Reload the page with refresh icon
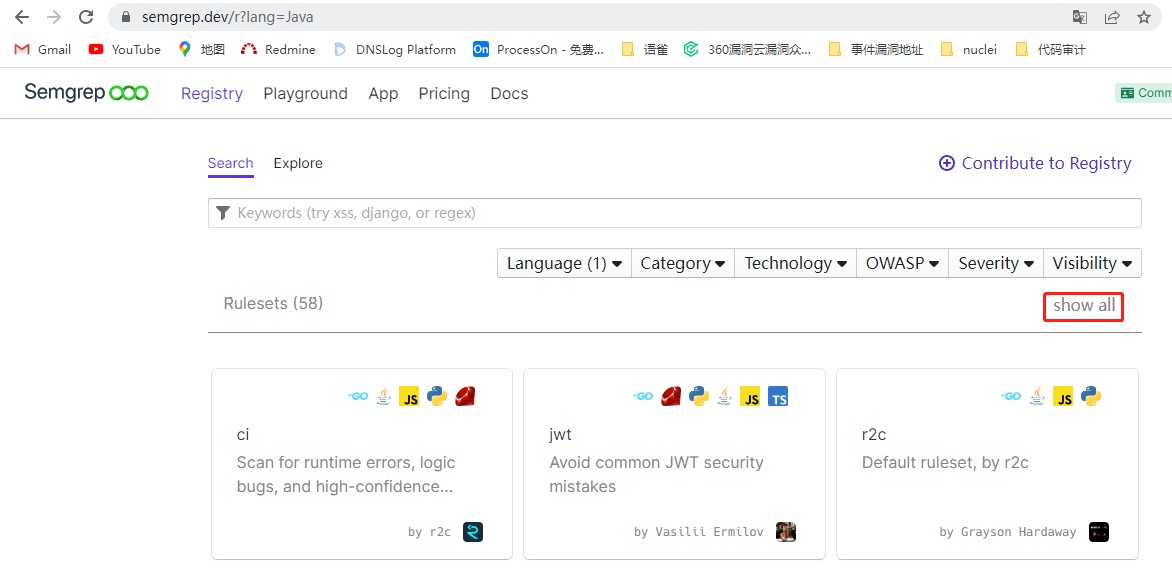The image size is (1172, 581). [x=86, y=16]
